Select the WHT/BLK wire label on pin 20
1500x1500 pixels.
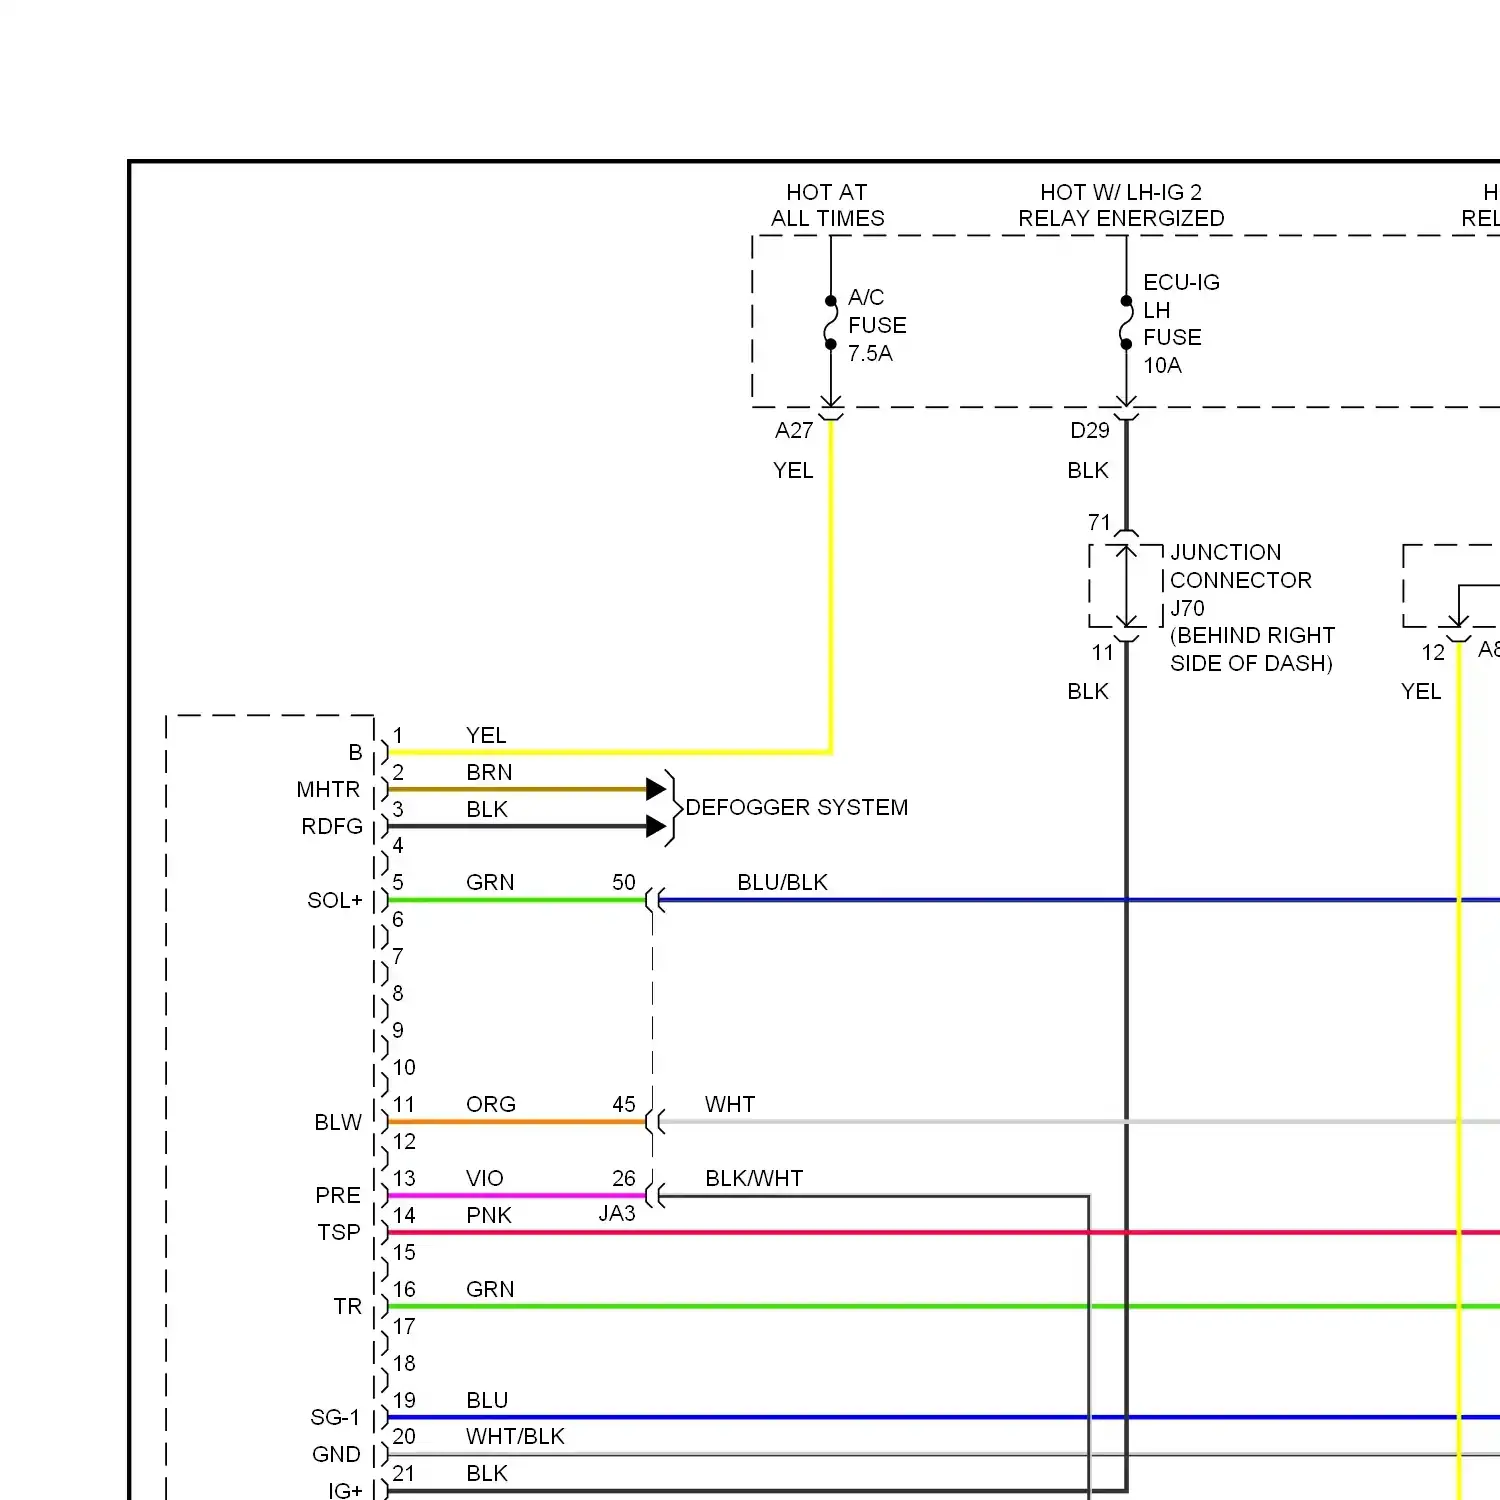point(515,1436)
